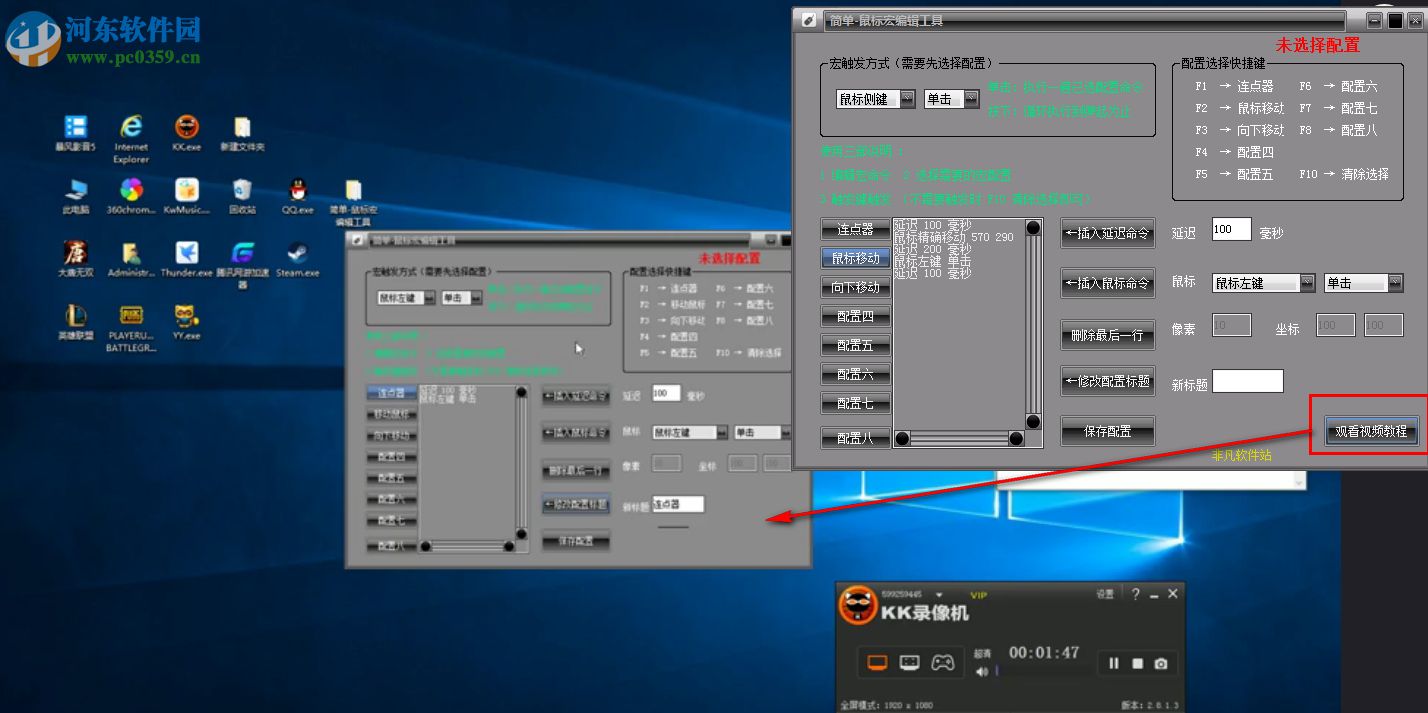Launch 英雄联盟 desktop shortcut
The height and width of the screenshot is (713, 1428).
pyautogui.click(x=76, y=322)
